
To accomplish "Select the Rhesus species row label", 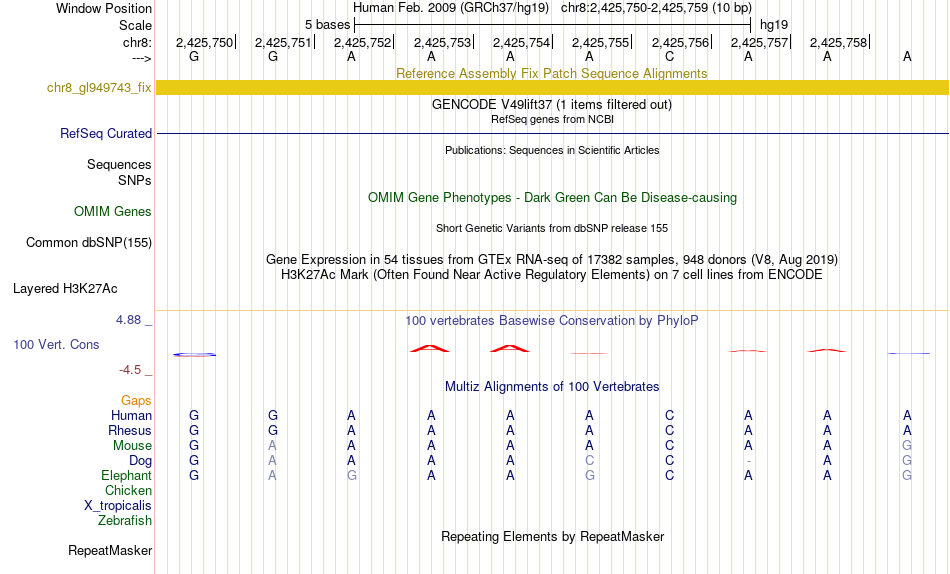I will point(130,430).
